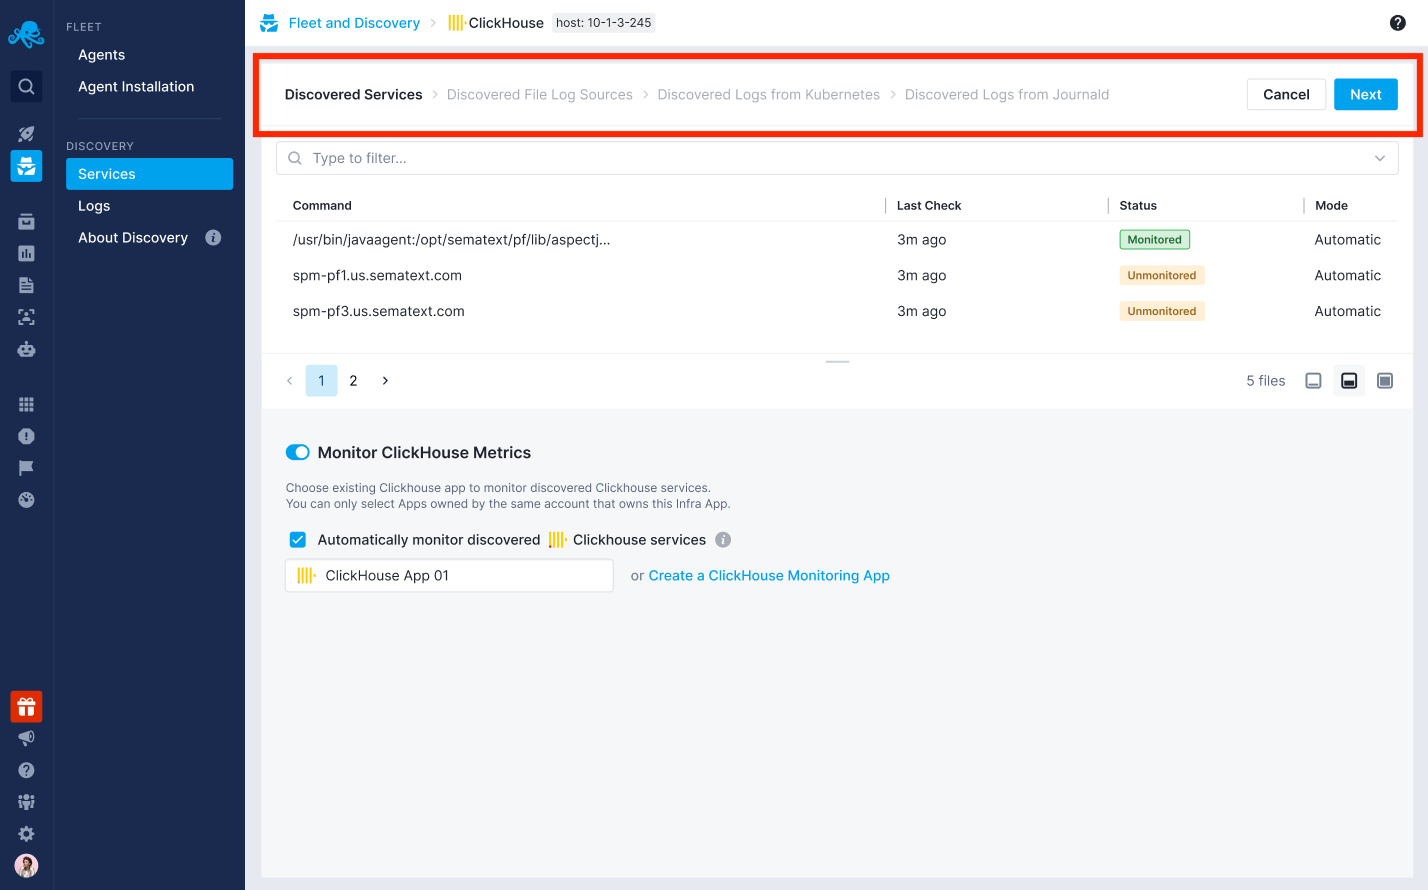Expand the filter field dropdown chevron

click(x=1380, y=158)
